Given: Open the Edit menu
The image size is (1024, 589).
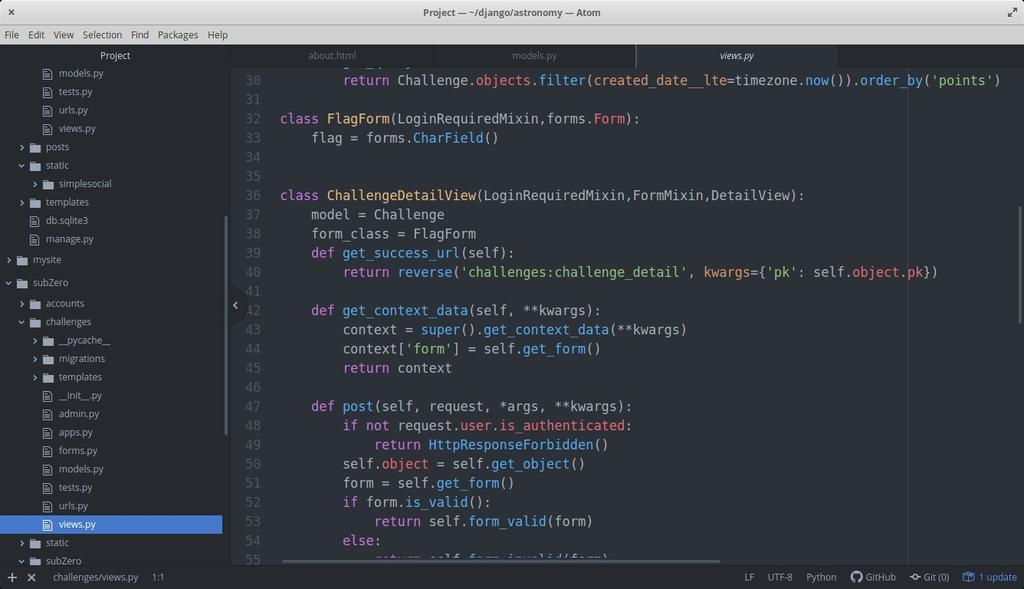Looking at the screenshot, I should [36, 35].
